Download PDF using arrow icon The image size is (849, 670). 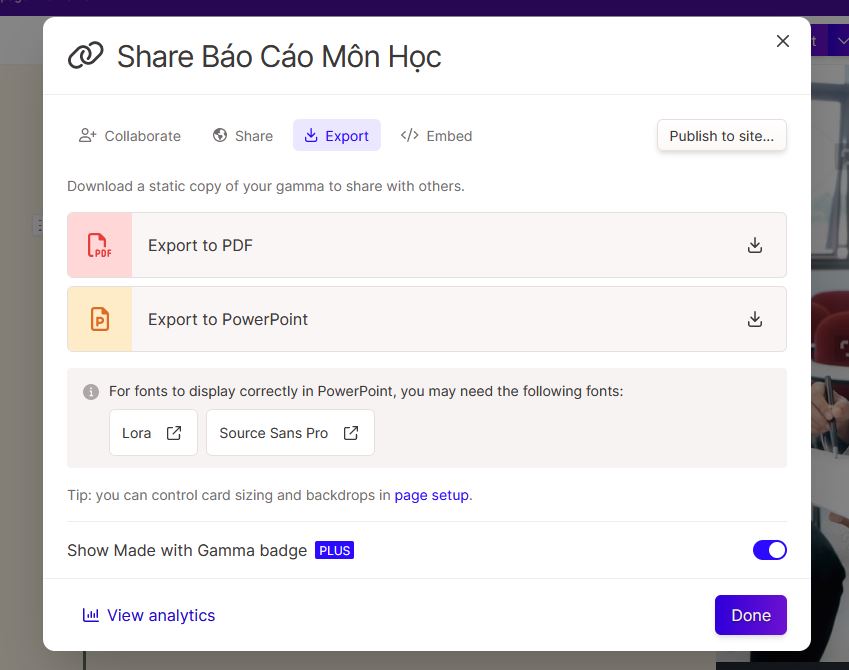[x=755, y=245]
